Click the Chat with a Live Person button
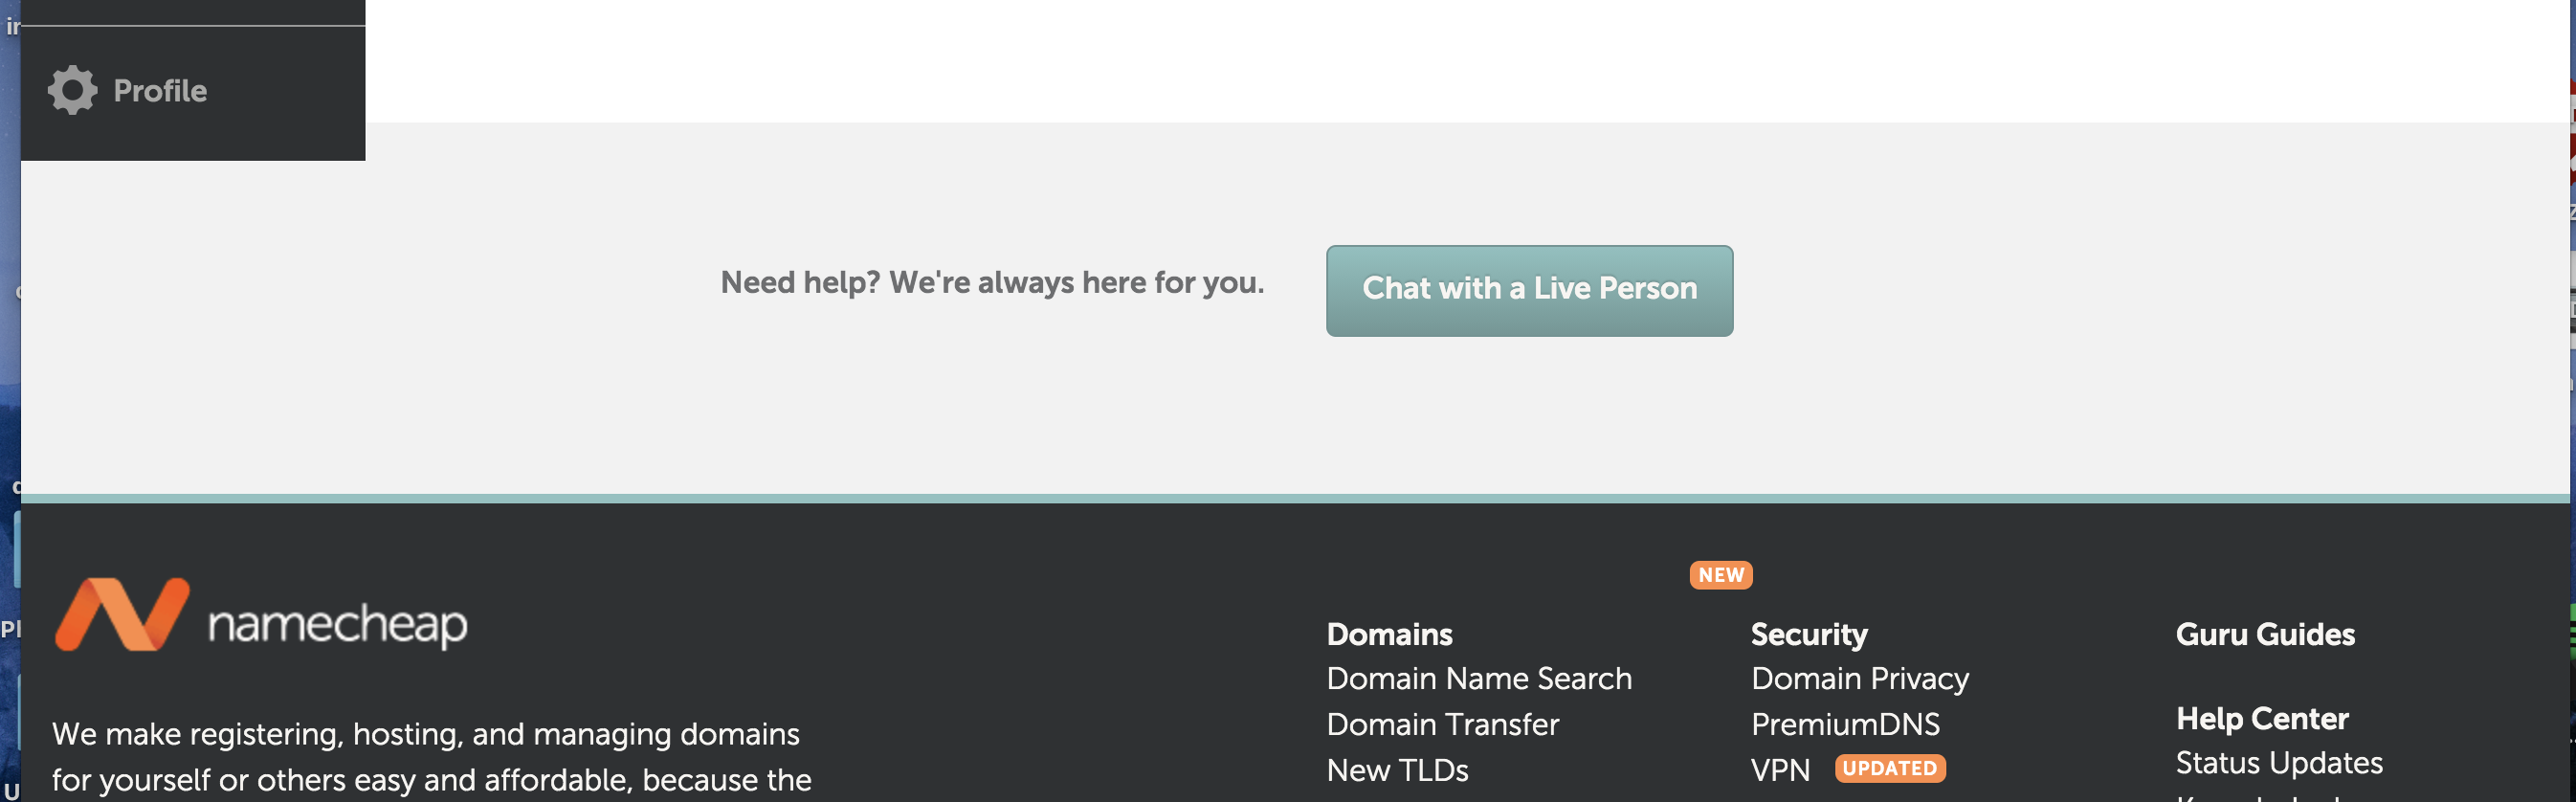The image size is (2576, 802). [x=1528, y=290]
